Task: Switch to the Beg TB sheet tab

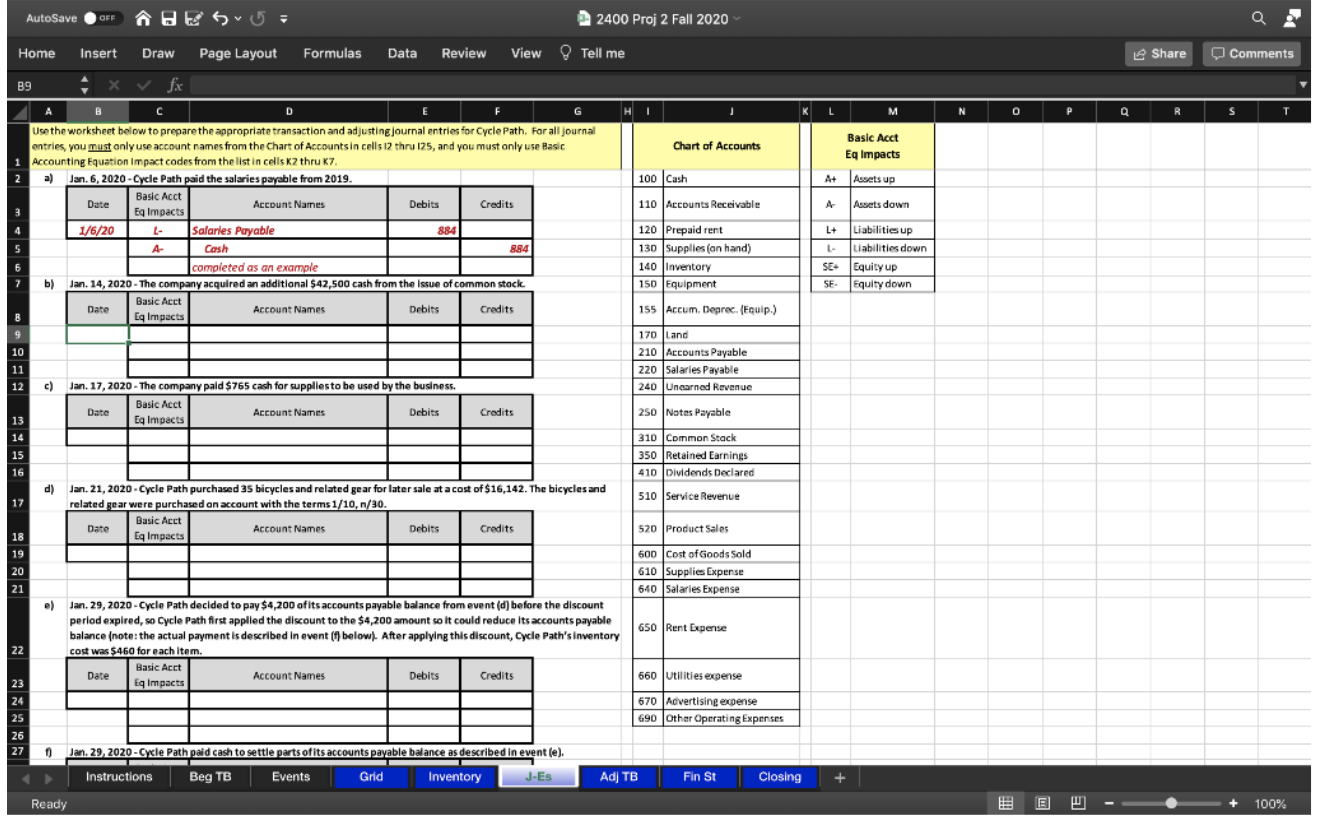Action: [210, 777]
